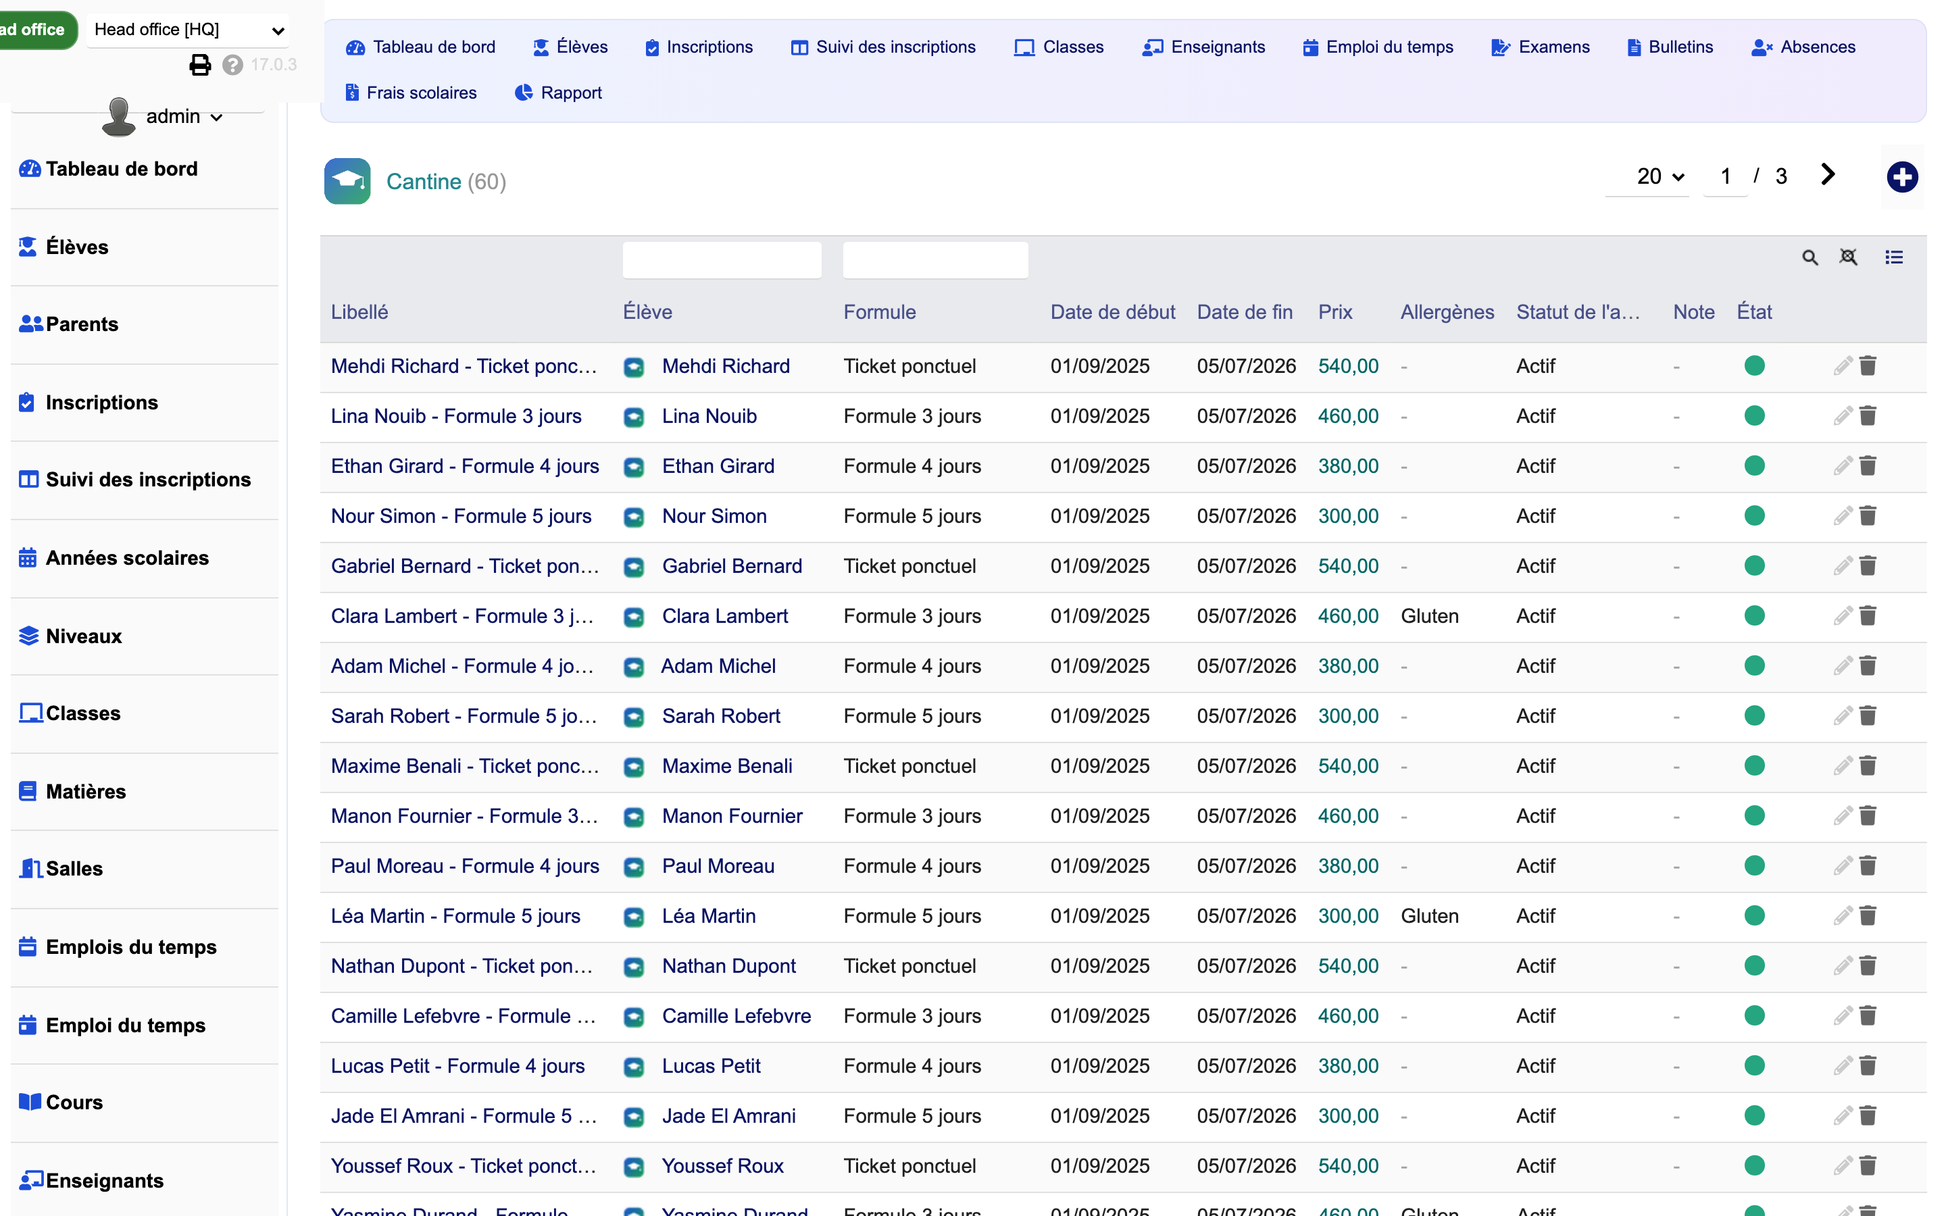Screen dimensions: 1946x1216
Task: Open the Examens top menu item
Action: pos(1540,47)
